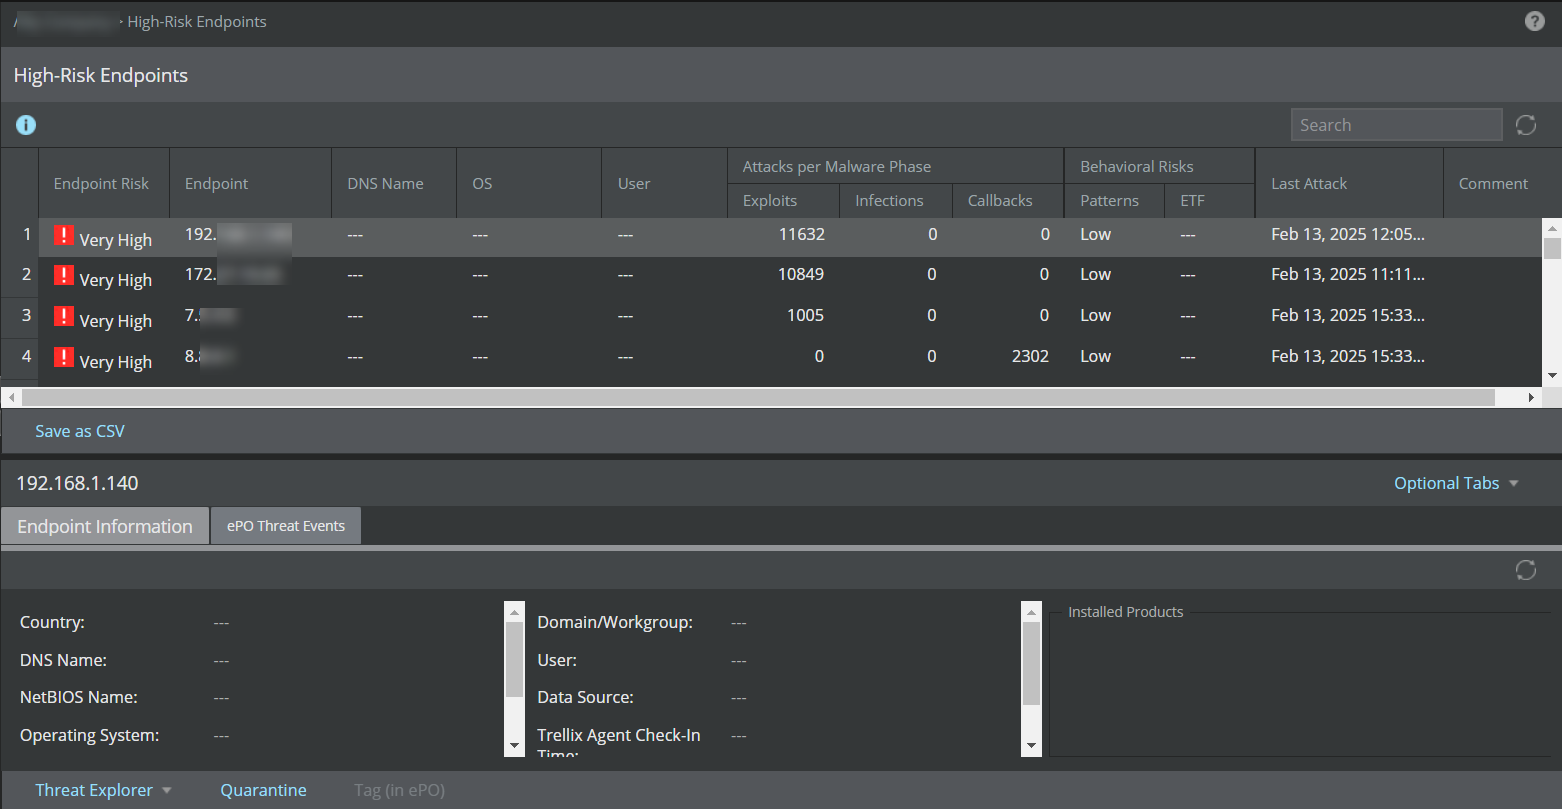The height and width of the screenshot is (809, 1562).
Task: Click scrollbar thumb beside Domain/Workgroup details
Action: coord(1032,664)
